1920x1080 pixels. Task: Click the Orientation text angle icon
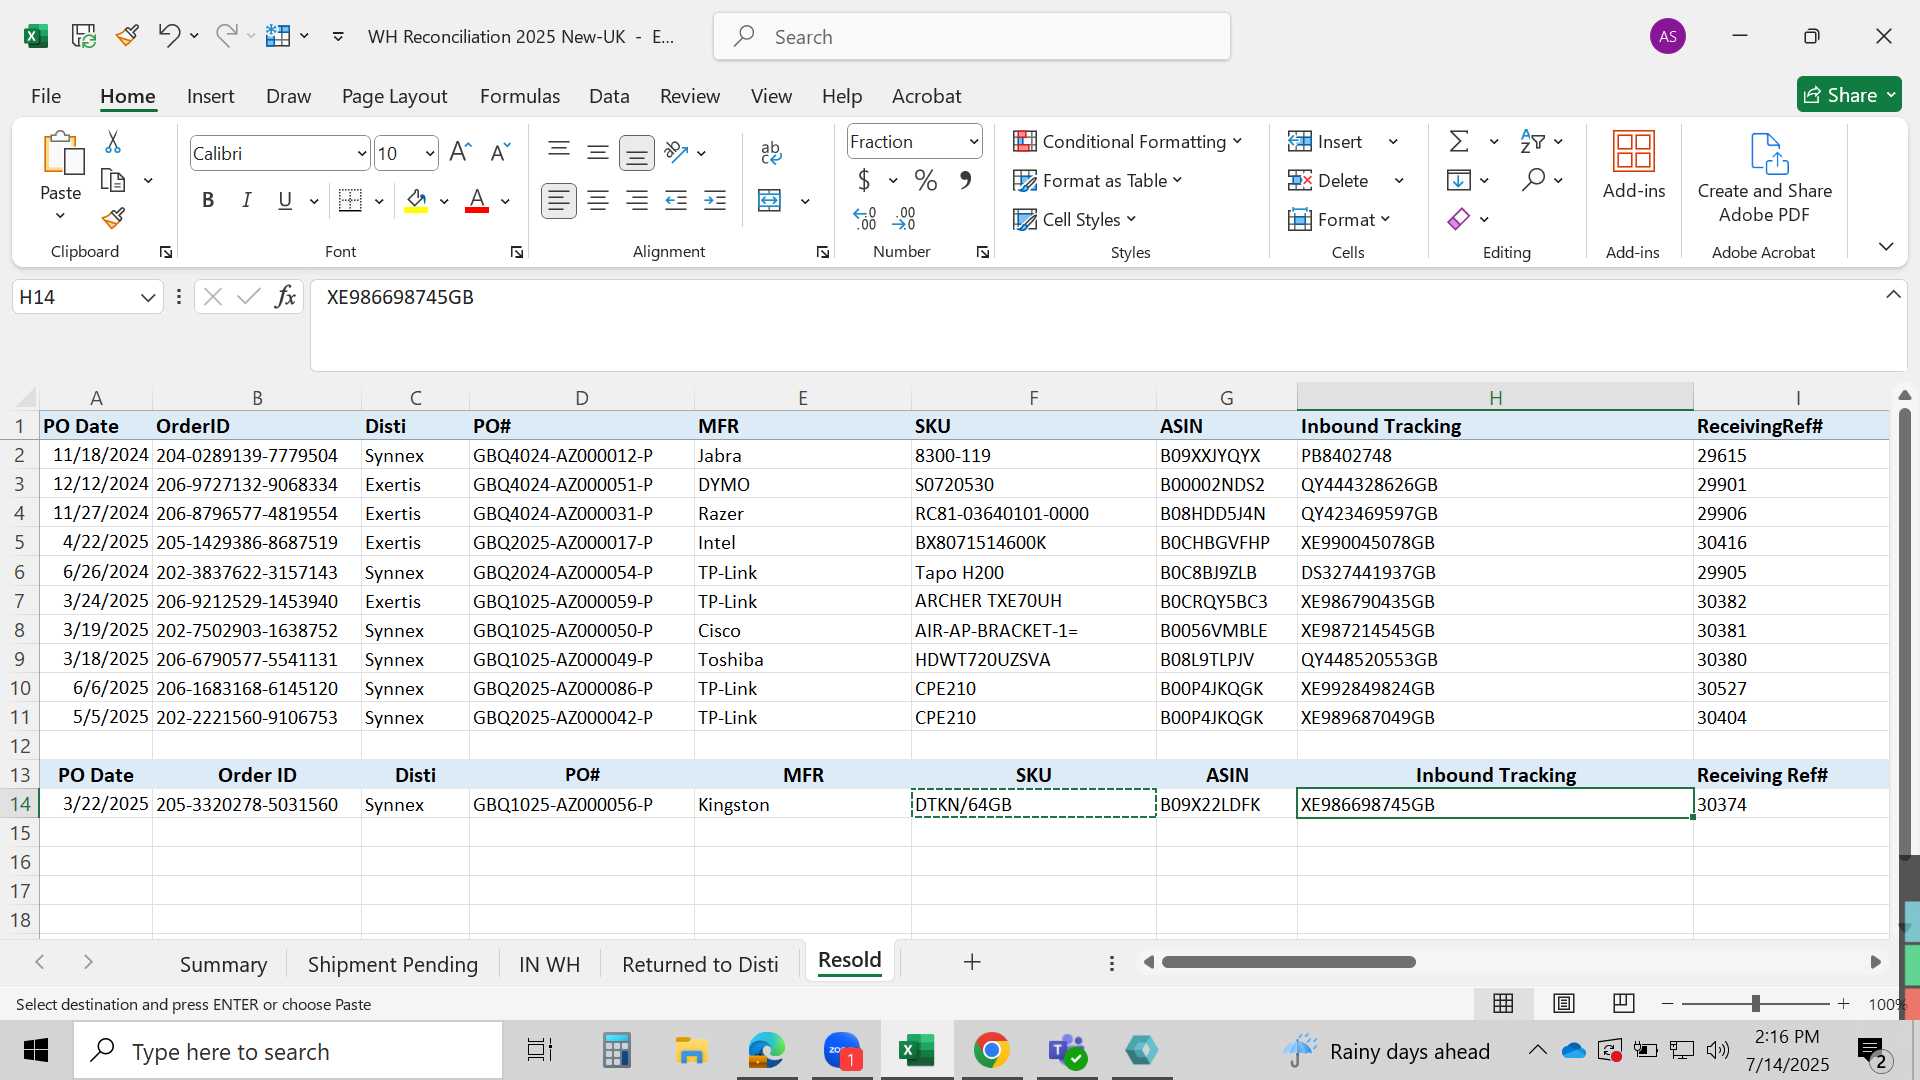(x=676, y=152)
